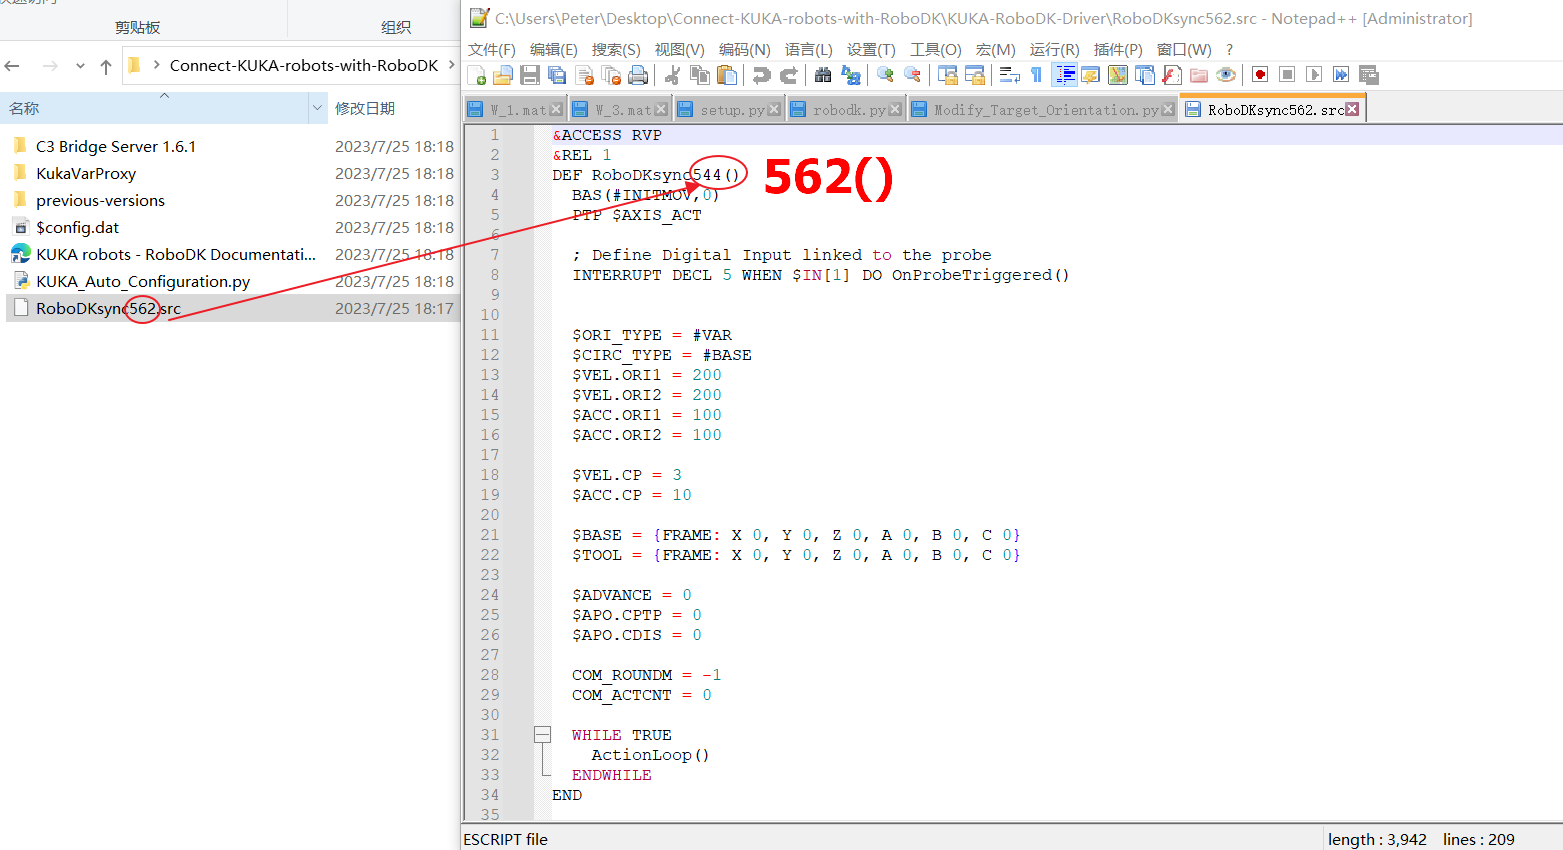Expand the name column filter dropdown

pyautogui.click(x=317, y=108)
